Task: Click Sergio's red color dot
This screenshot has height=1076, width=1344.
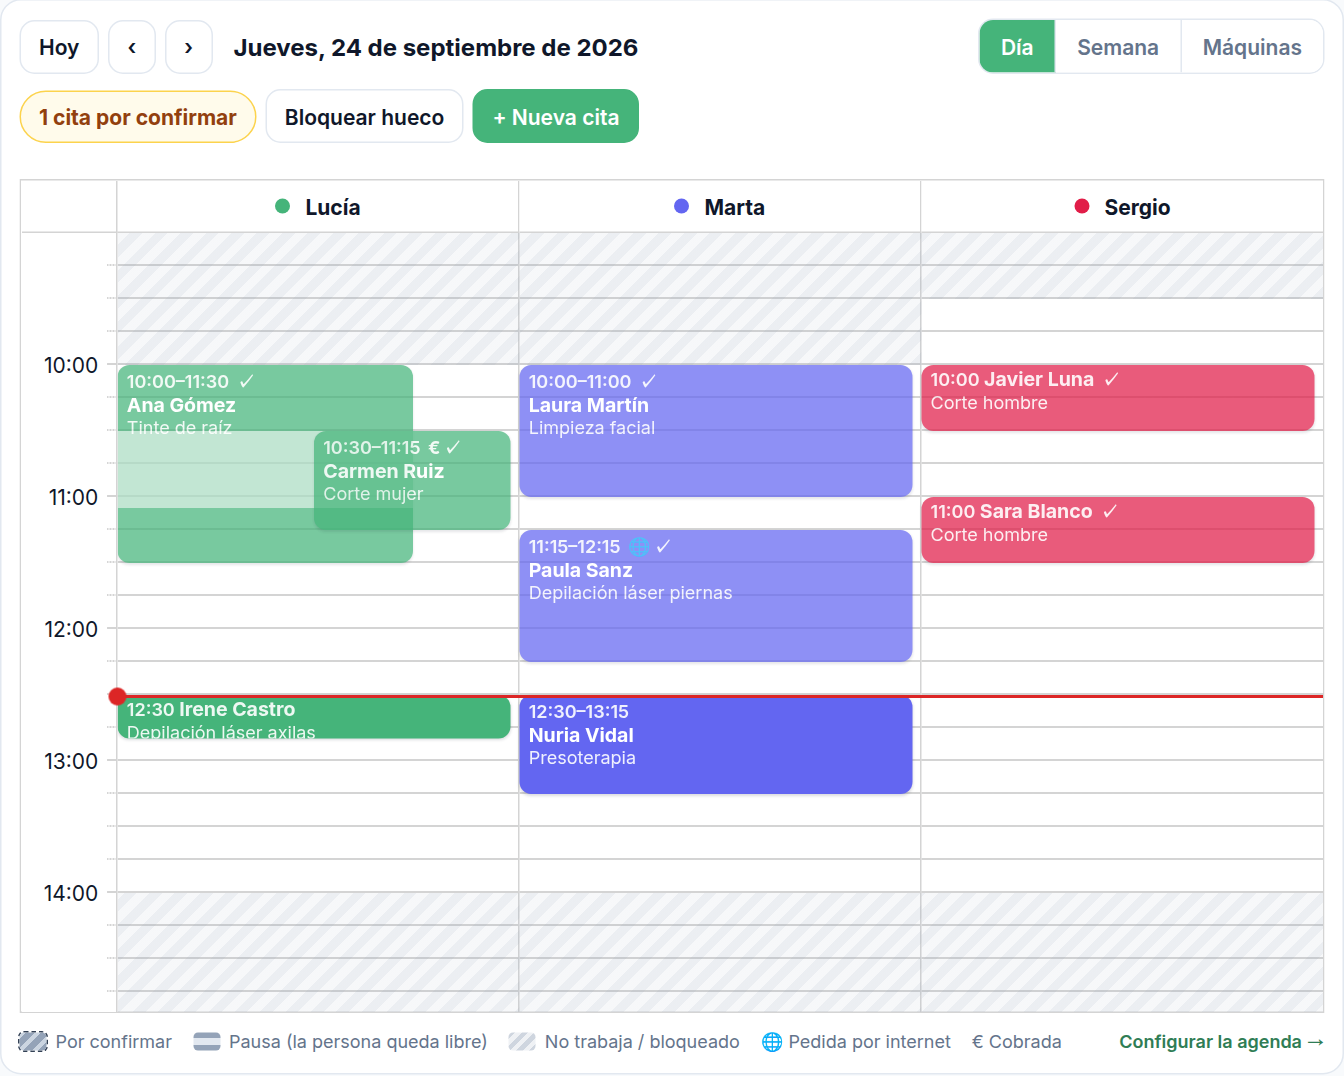Action: coord(1082,206)
